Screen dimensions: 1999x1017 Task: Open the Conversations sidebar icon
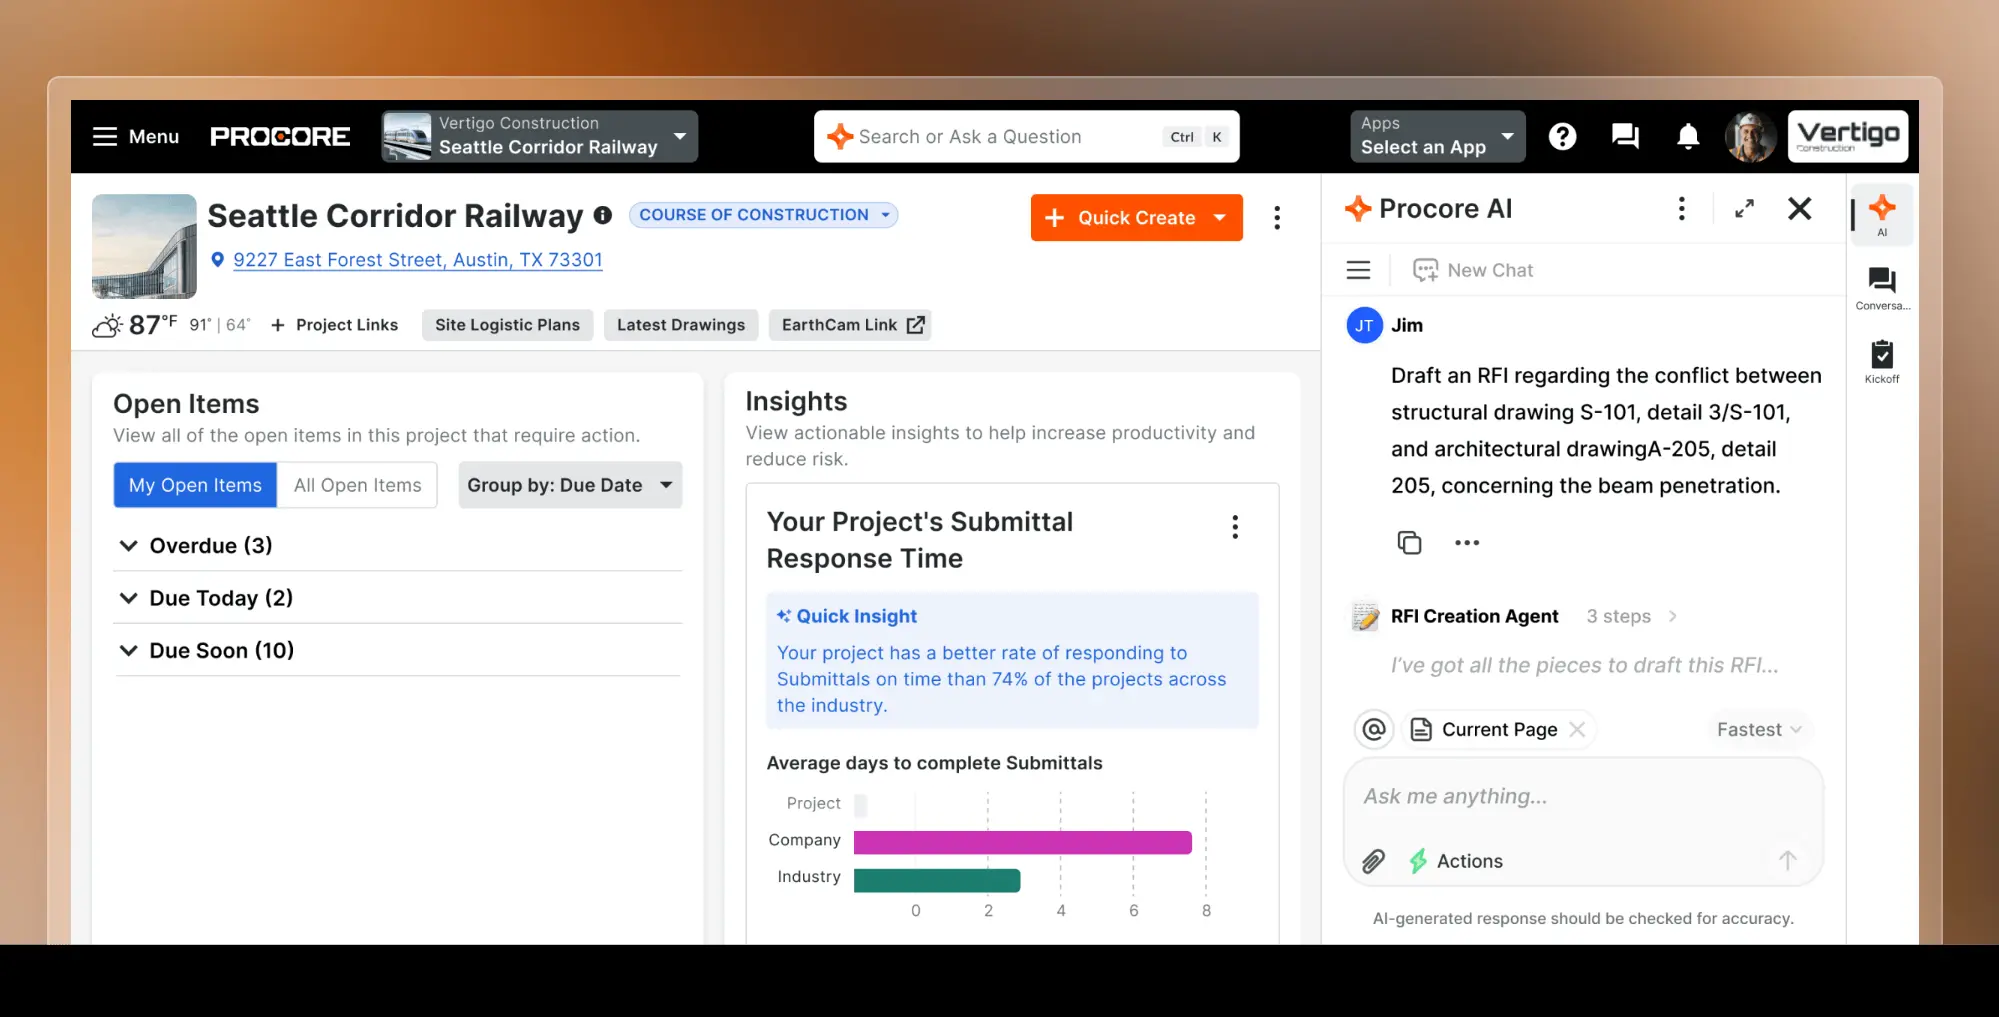pos(1882,289)
